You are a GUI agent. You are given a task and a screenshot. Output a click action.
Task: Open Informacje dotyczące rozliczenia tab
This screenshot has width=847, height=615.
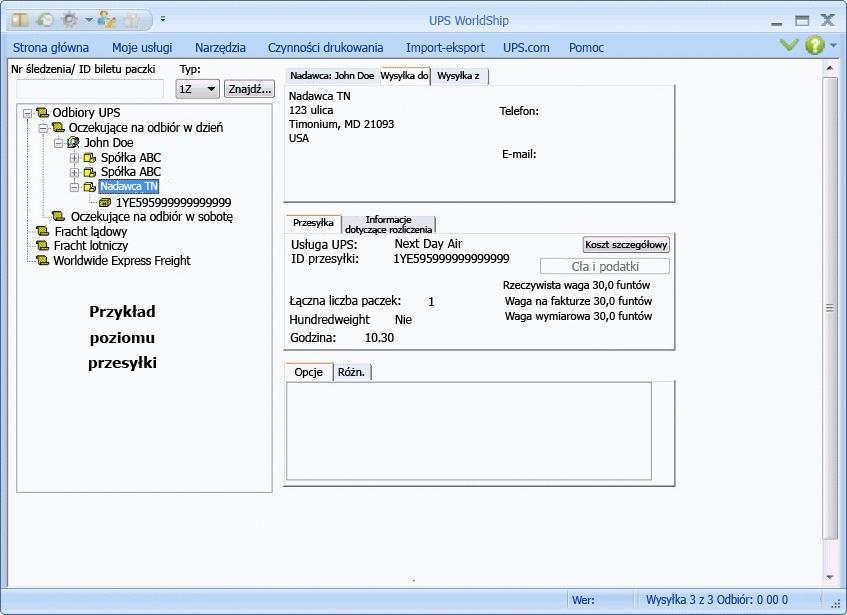[x=388, y=225]
